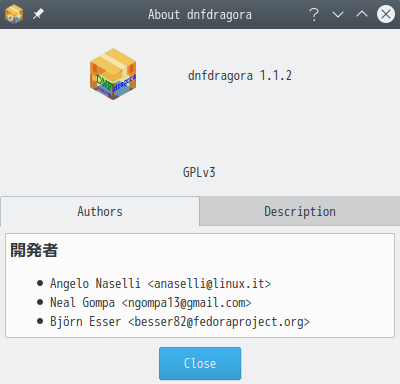Click the GPLv3 license text
This screenshot has width=400, height=384.
[x=199, y=172]
